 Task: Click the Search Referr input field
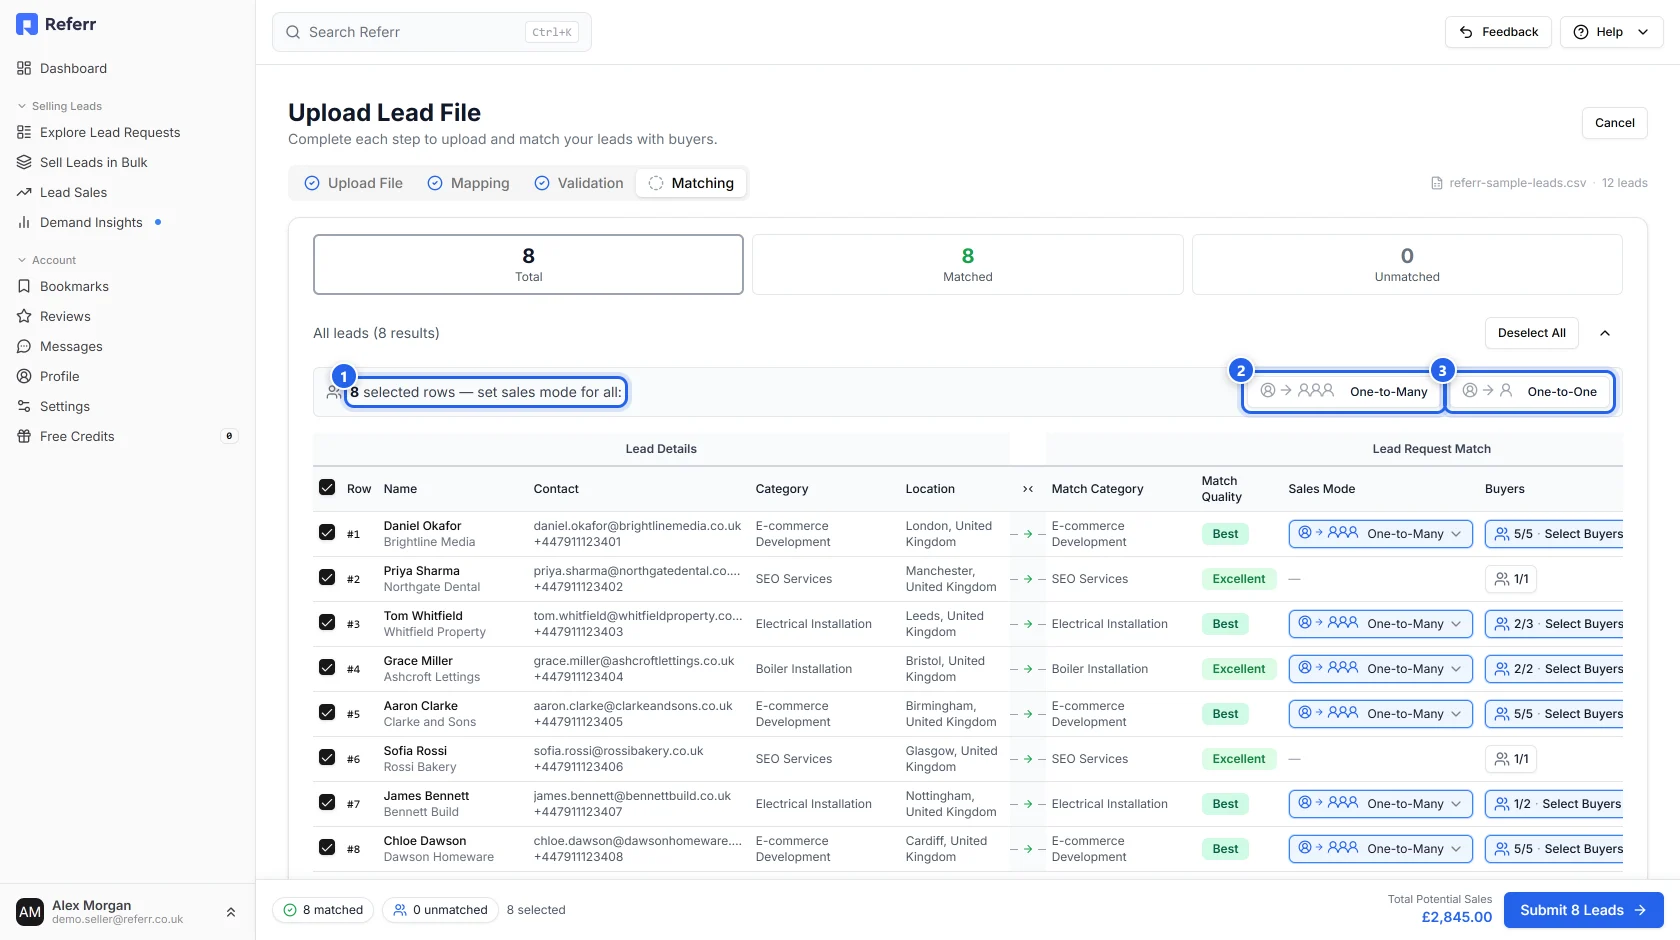tap(432, 32)
